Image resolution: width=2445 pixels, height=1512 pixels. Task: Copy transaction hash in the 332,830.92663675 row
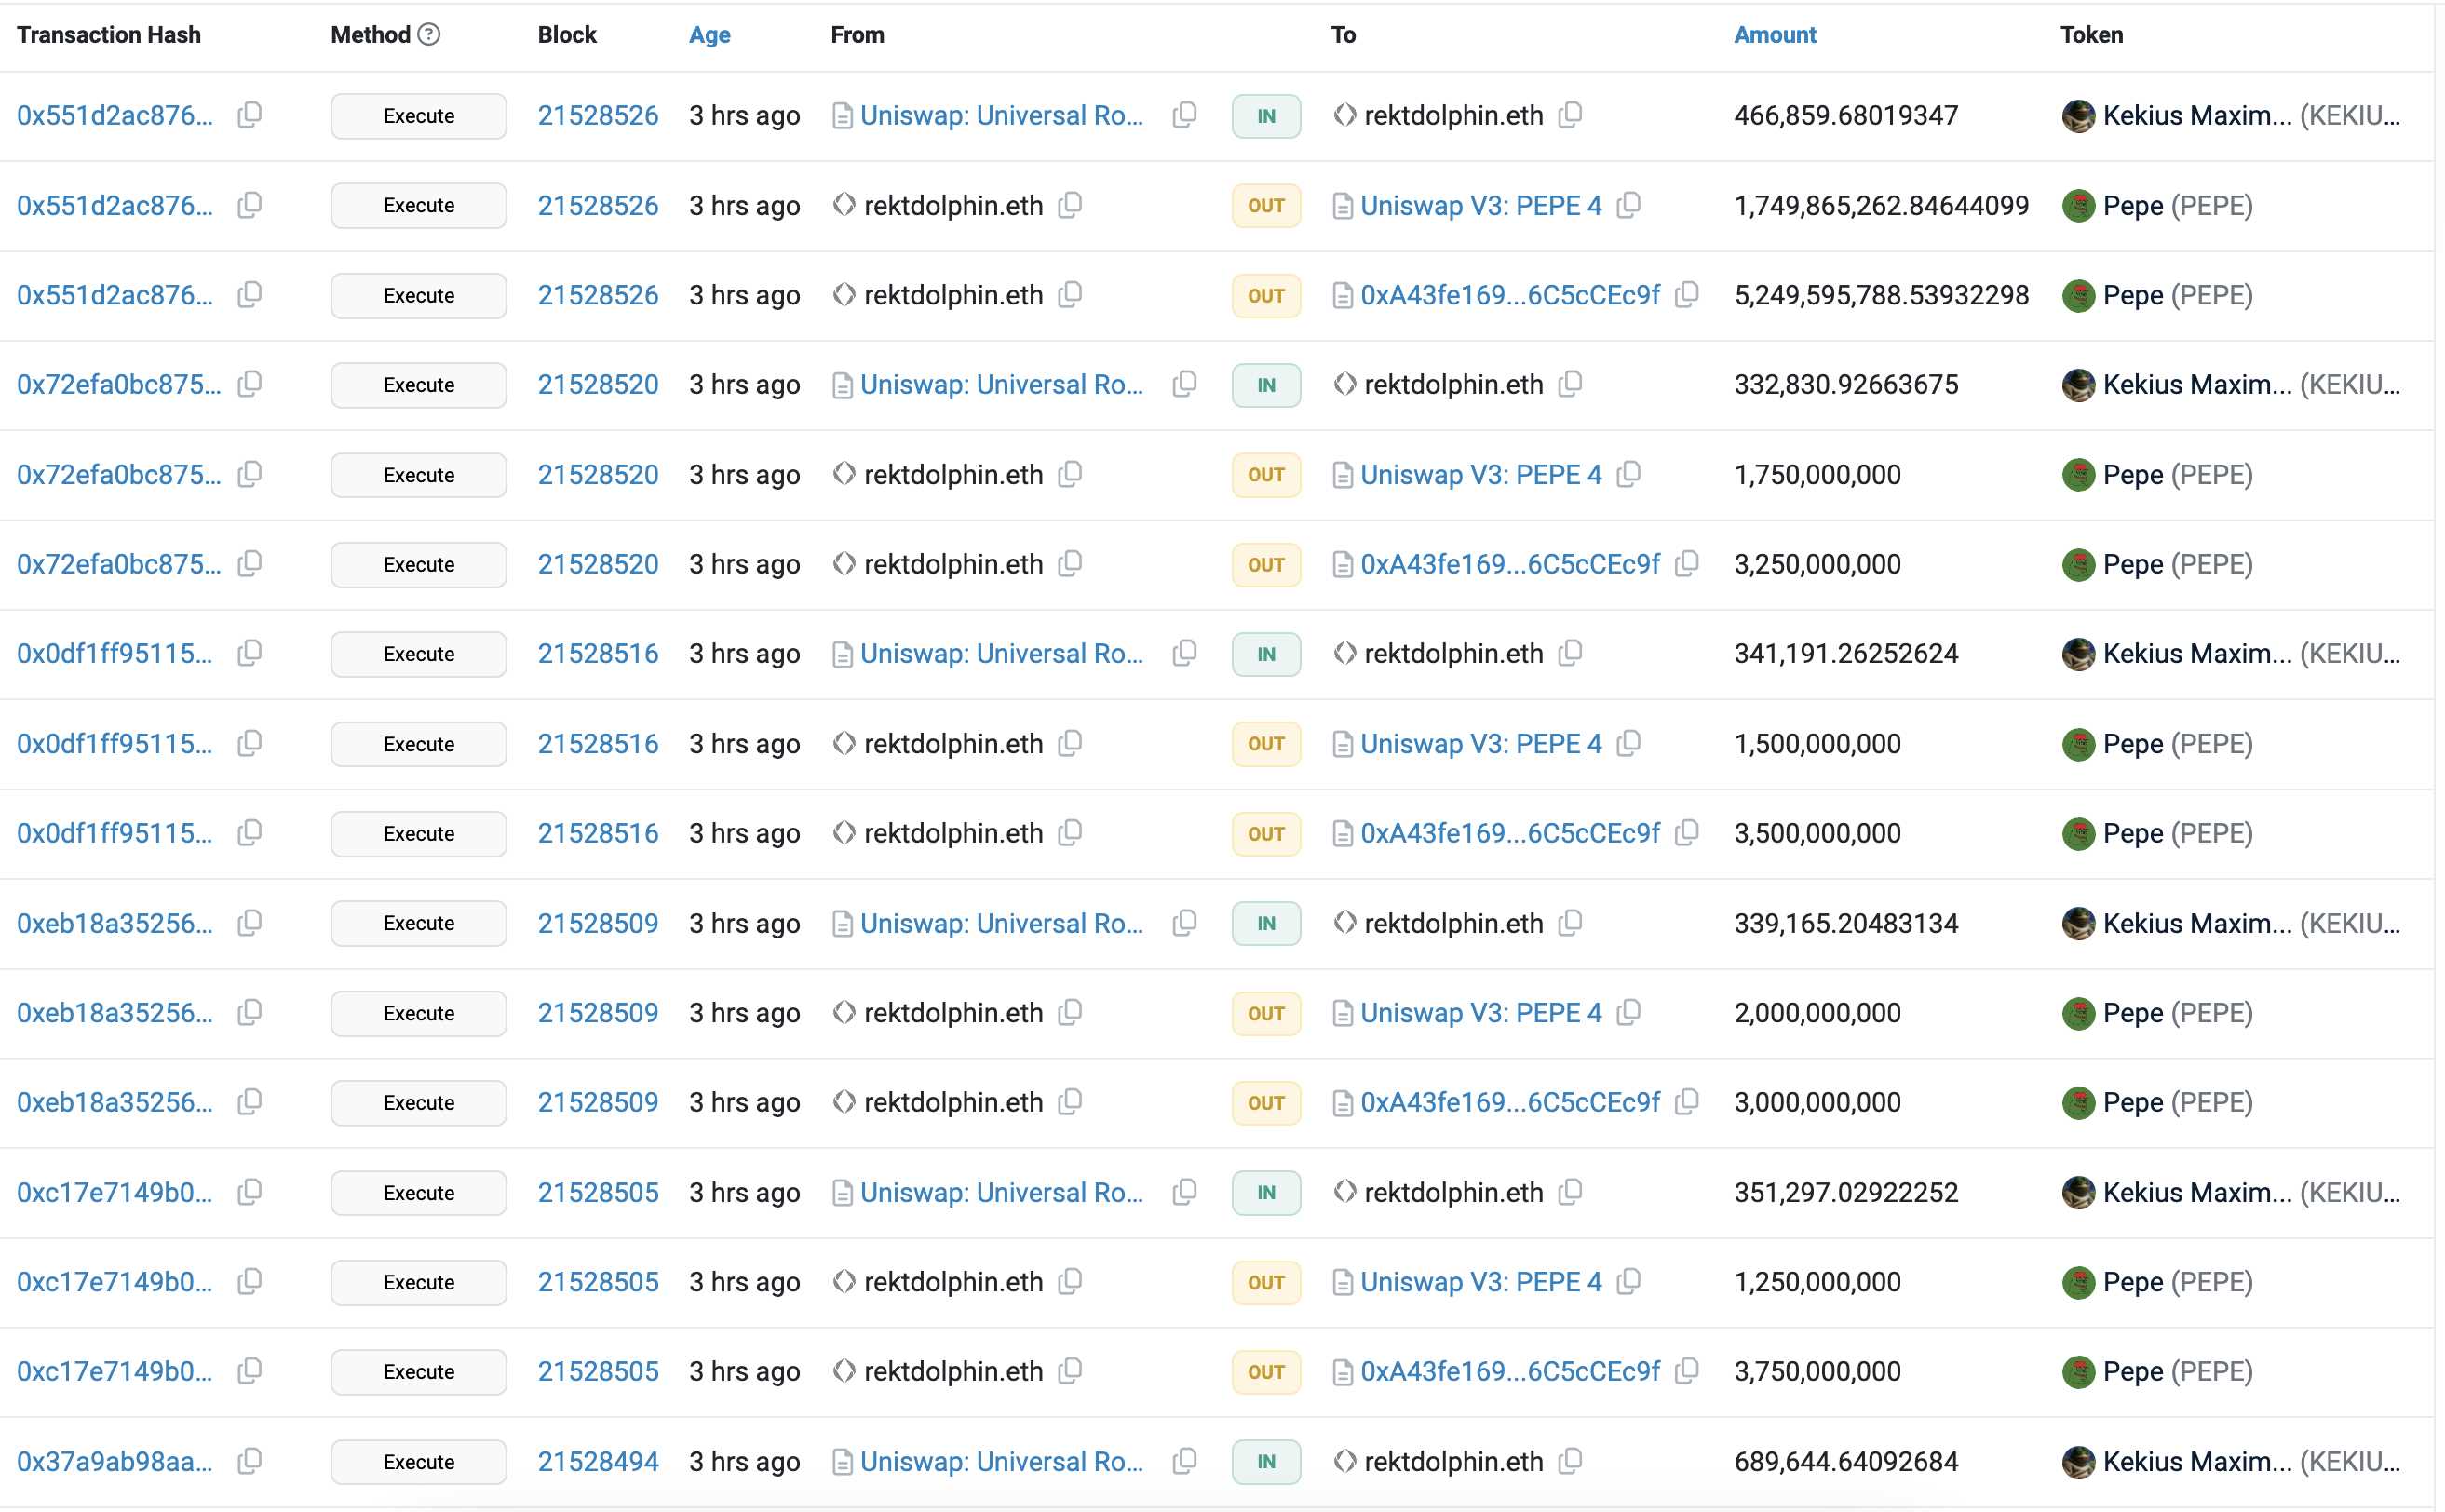pos(250,384)
